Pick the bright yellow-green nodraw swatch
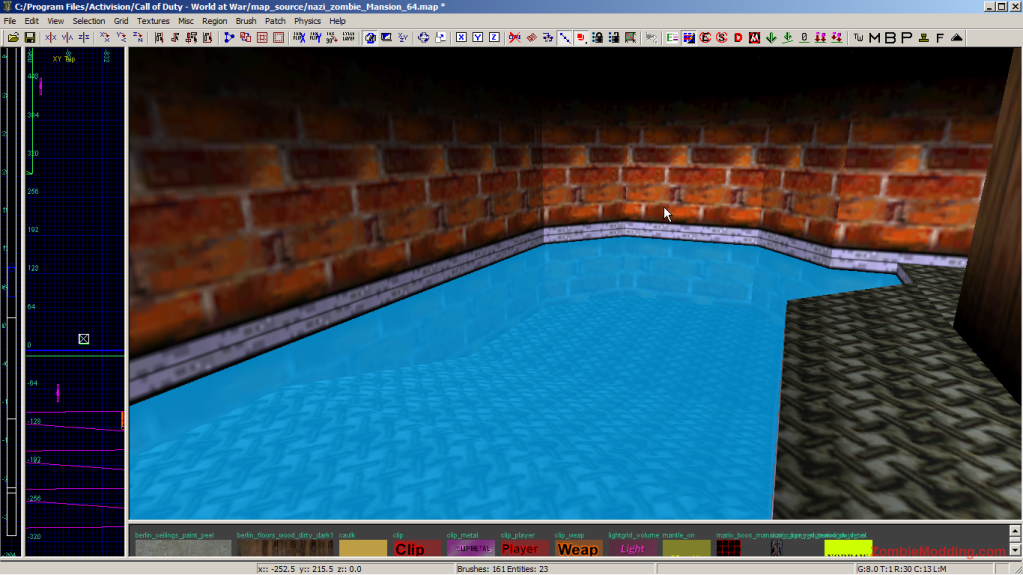1023x575 pixels. [x=848, y=548]
